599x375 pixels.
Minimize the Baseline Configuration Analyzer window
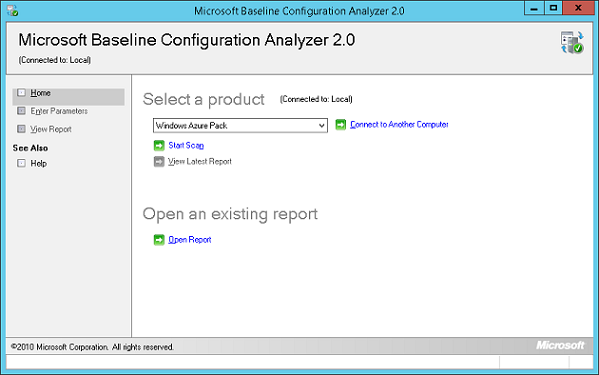(534, 8)
